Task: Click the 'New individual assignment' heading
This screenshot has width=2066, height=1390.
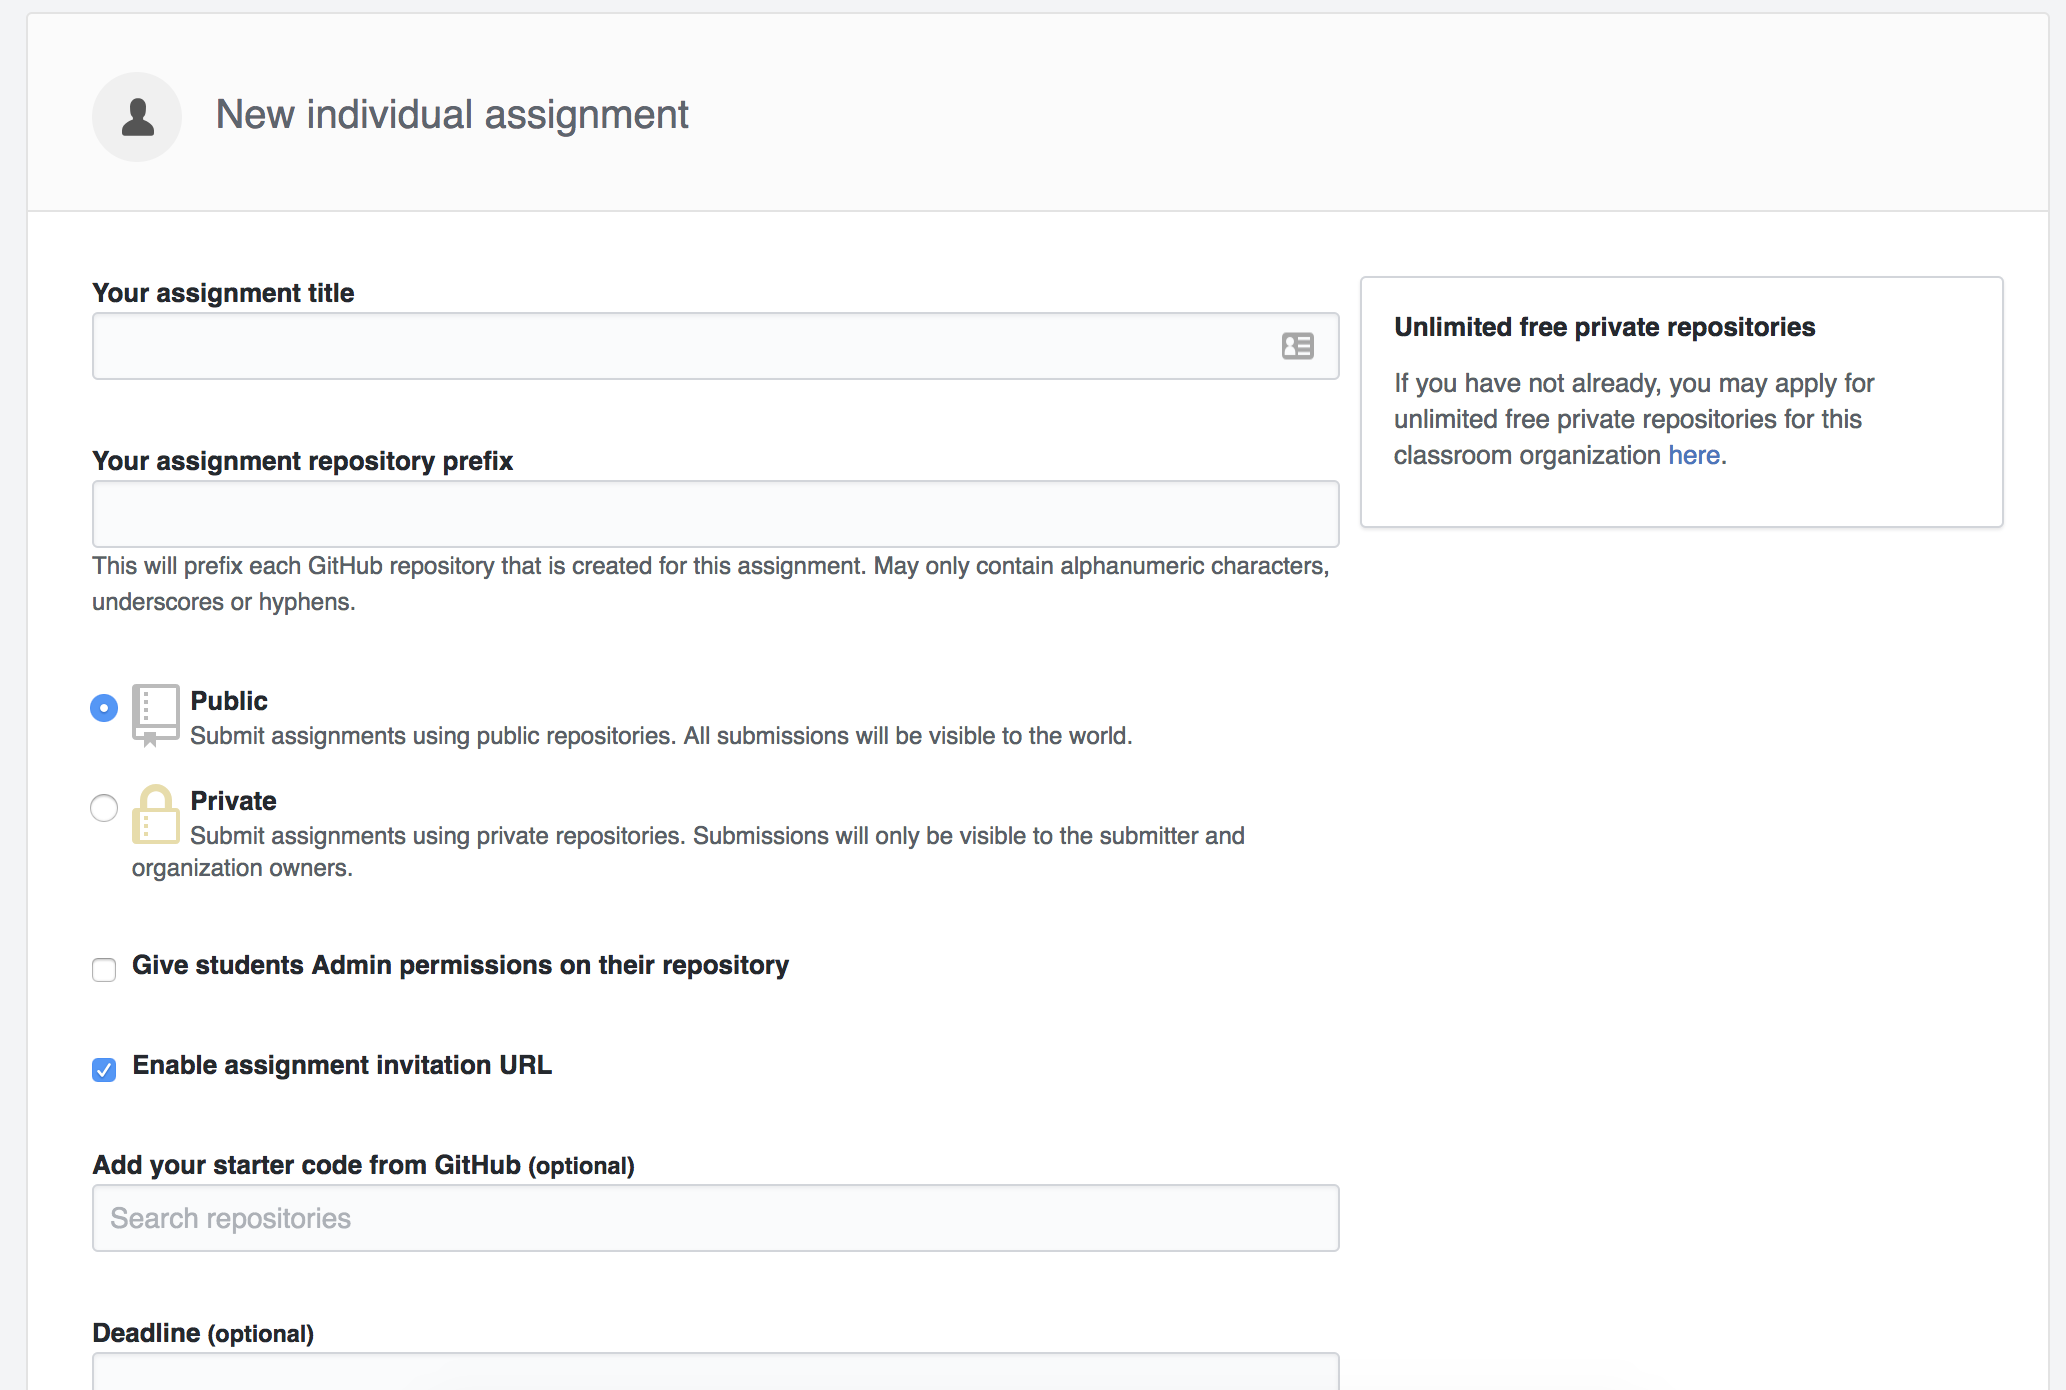Action: tap(452, 115)
